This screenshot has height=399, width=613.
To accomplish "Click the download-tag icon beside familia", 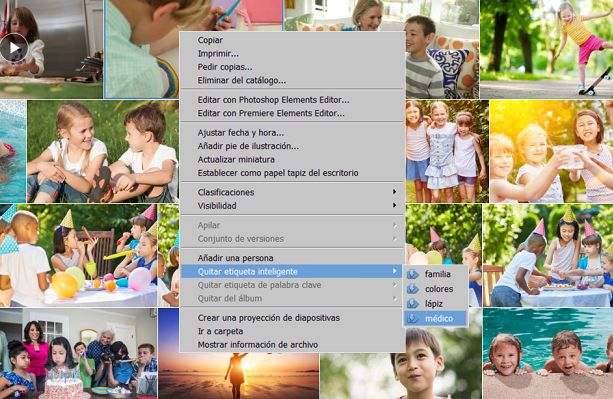I will pyautogui.click(x=412, y=274).
